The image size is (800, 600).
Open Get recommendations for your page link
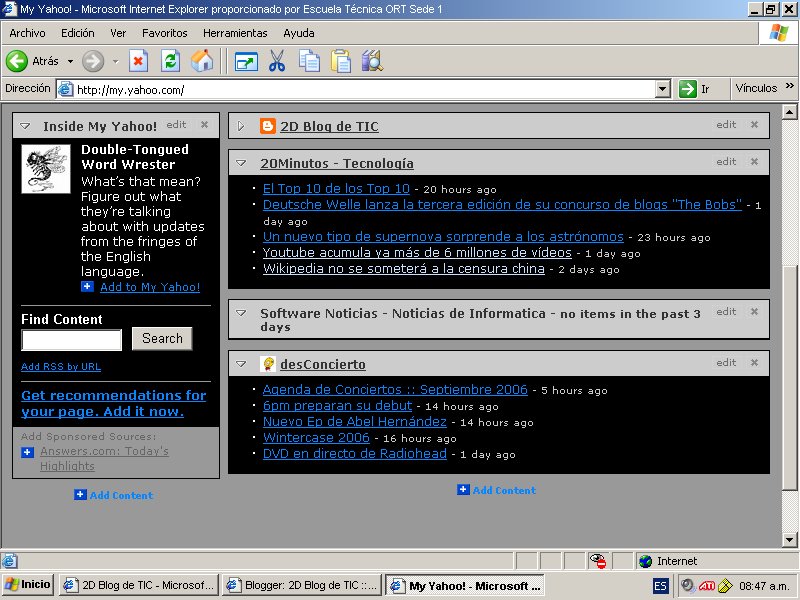113,403
